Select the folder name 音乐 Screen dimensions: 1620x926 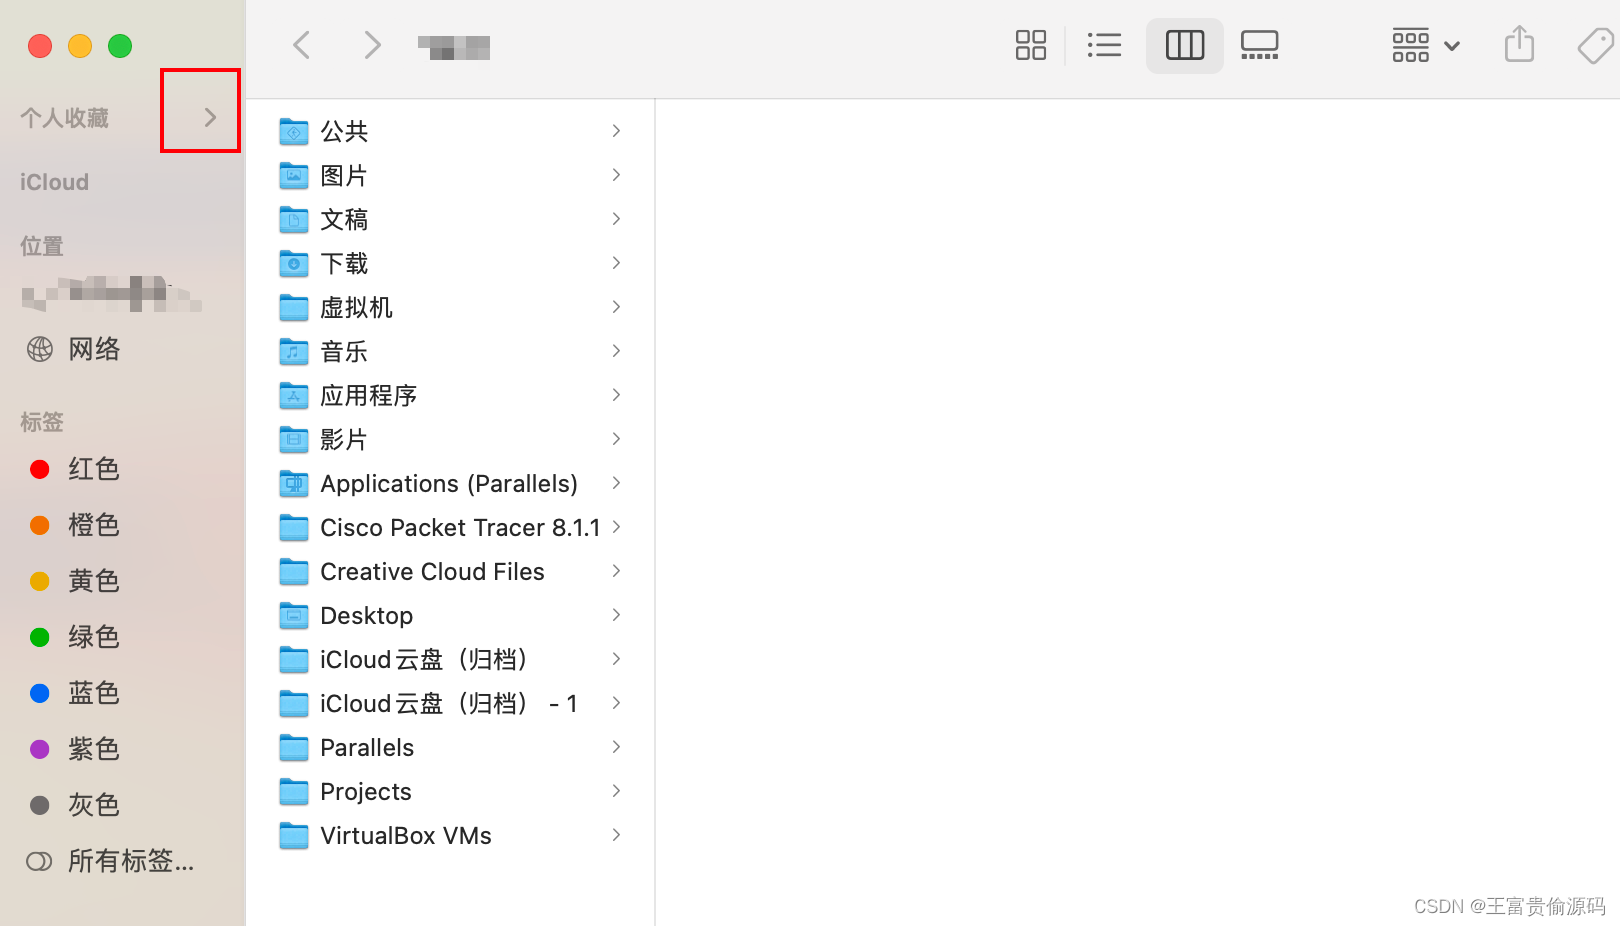(344, 351)
